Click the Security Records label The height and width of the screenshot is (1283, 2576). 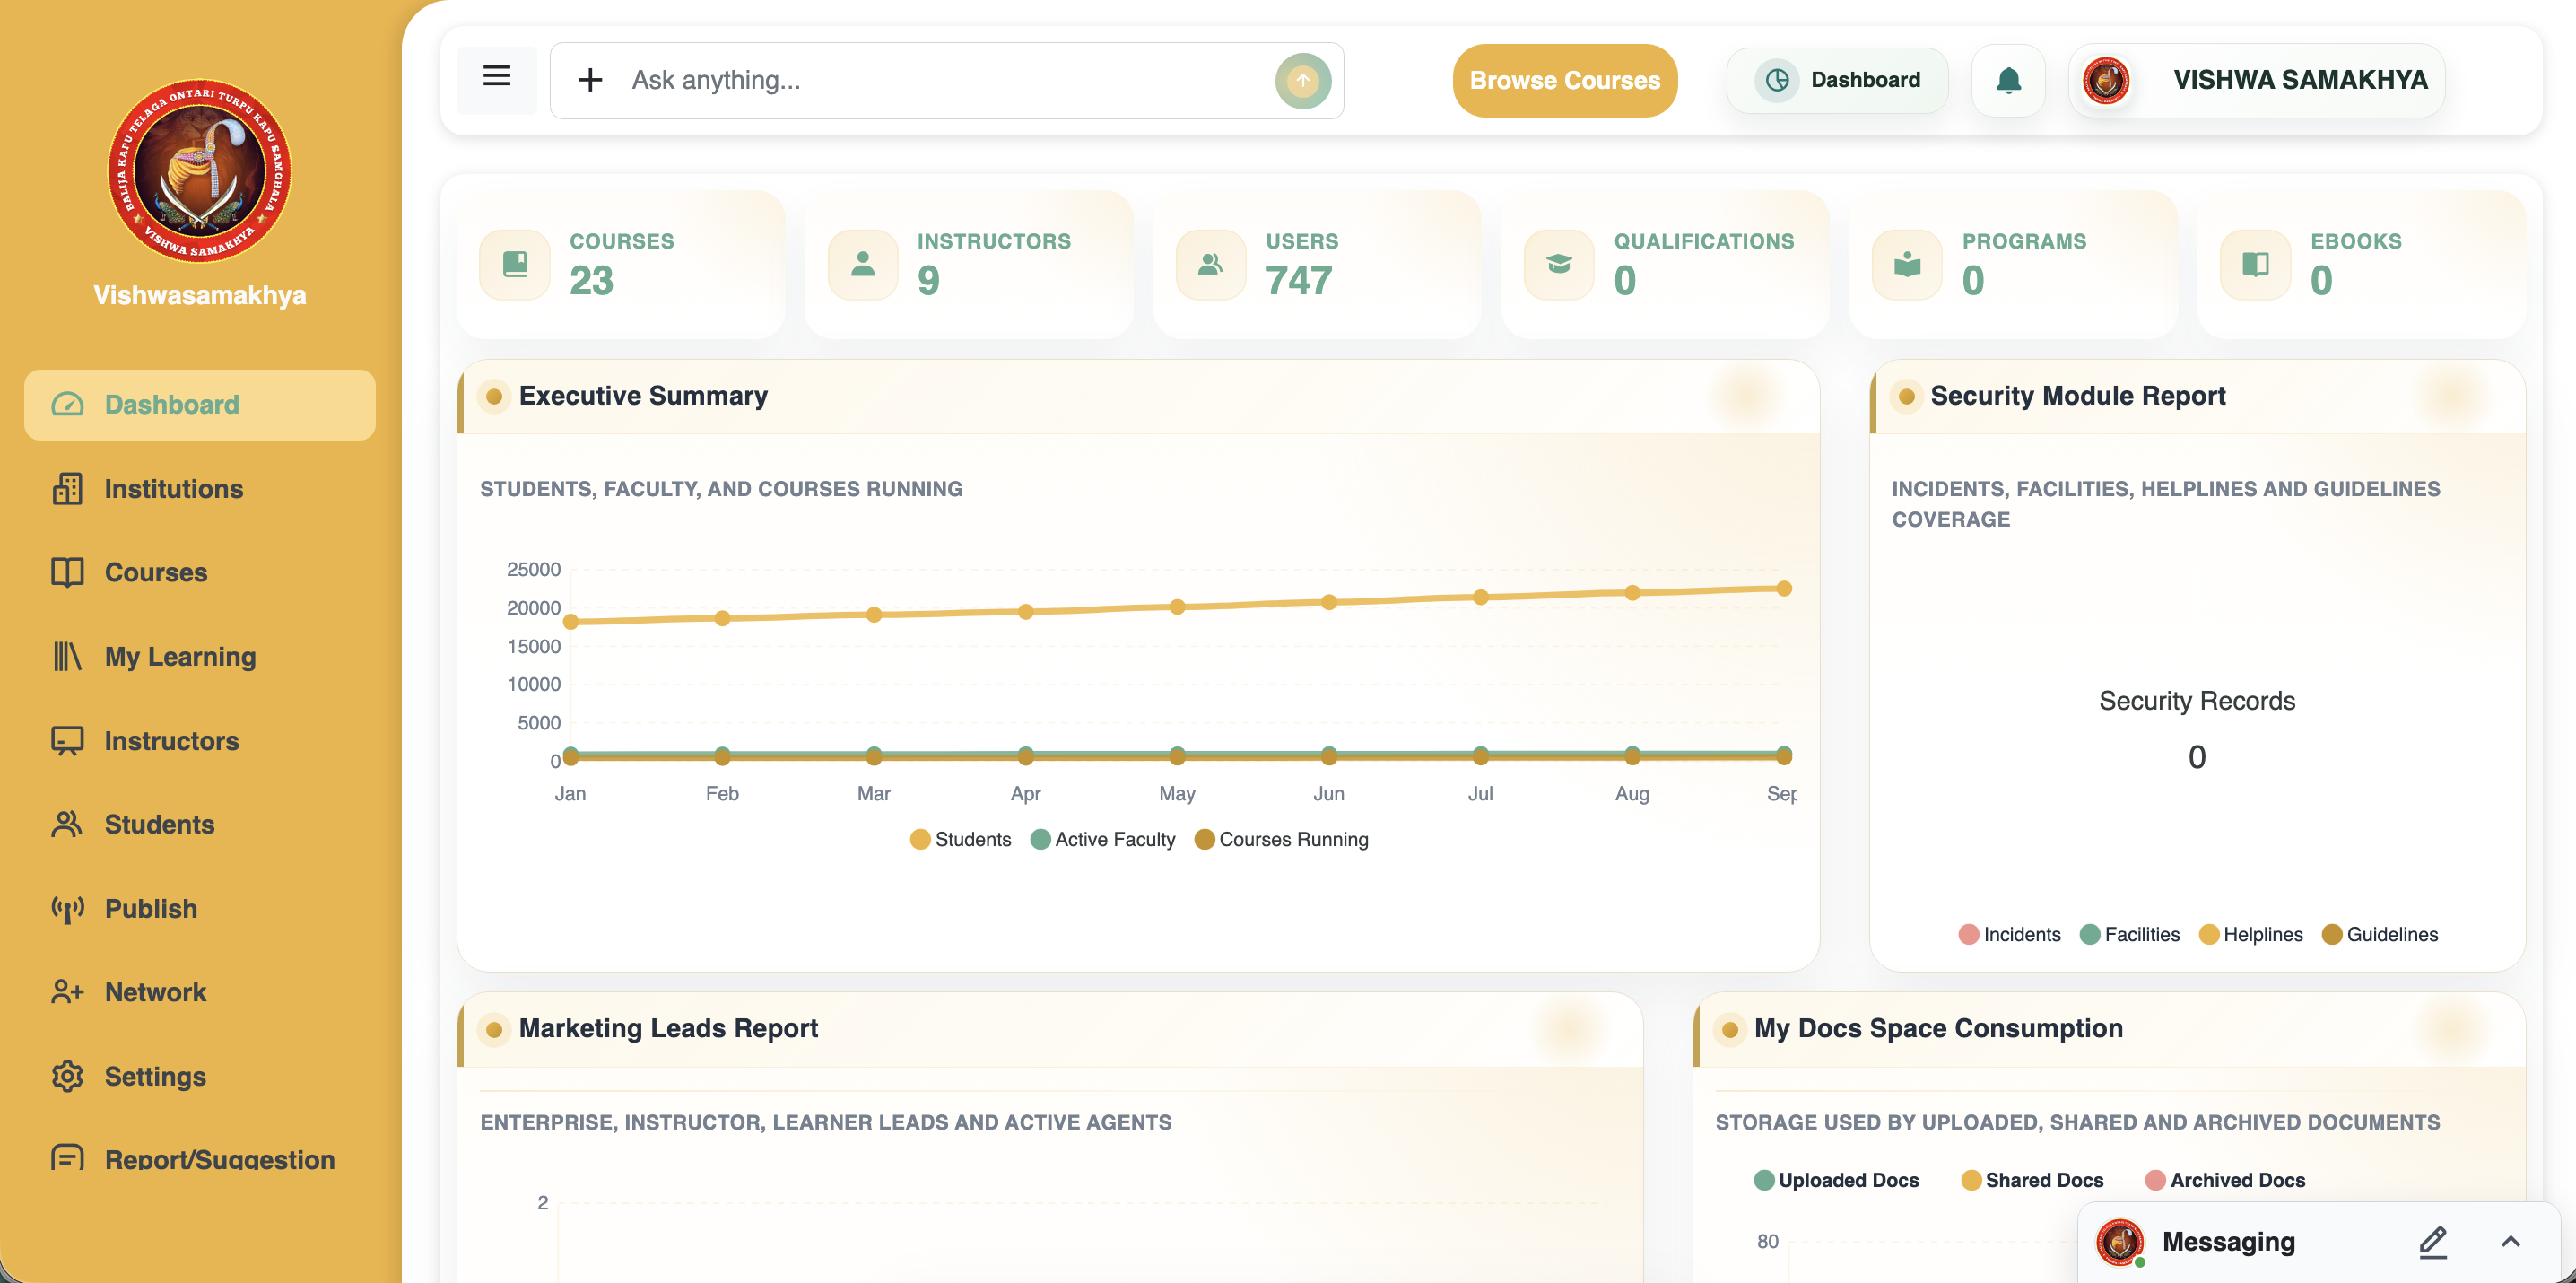tap(2196, 700)
